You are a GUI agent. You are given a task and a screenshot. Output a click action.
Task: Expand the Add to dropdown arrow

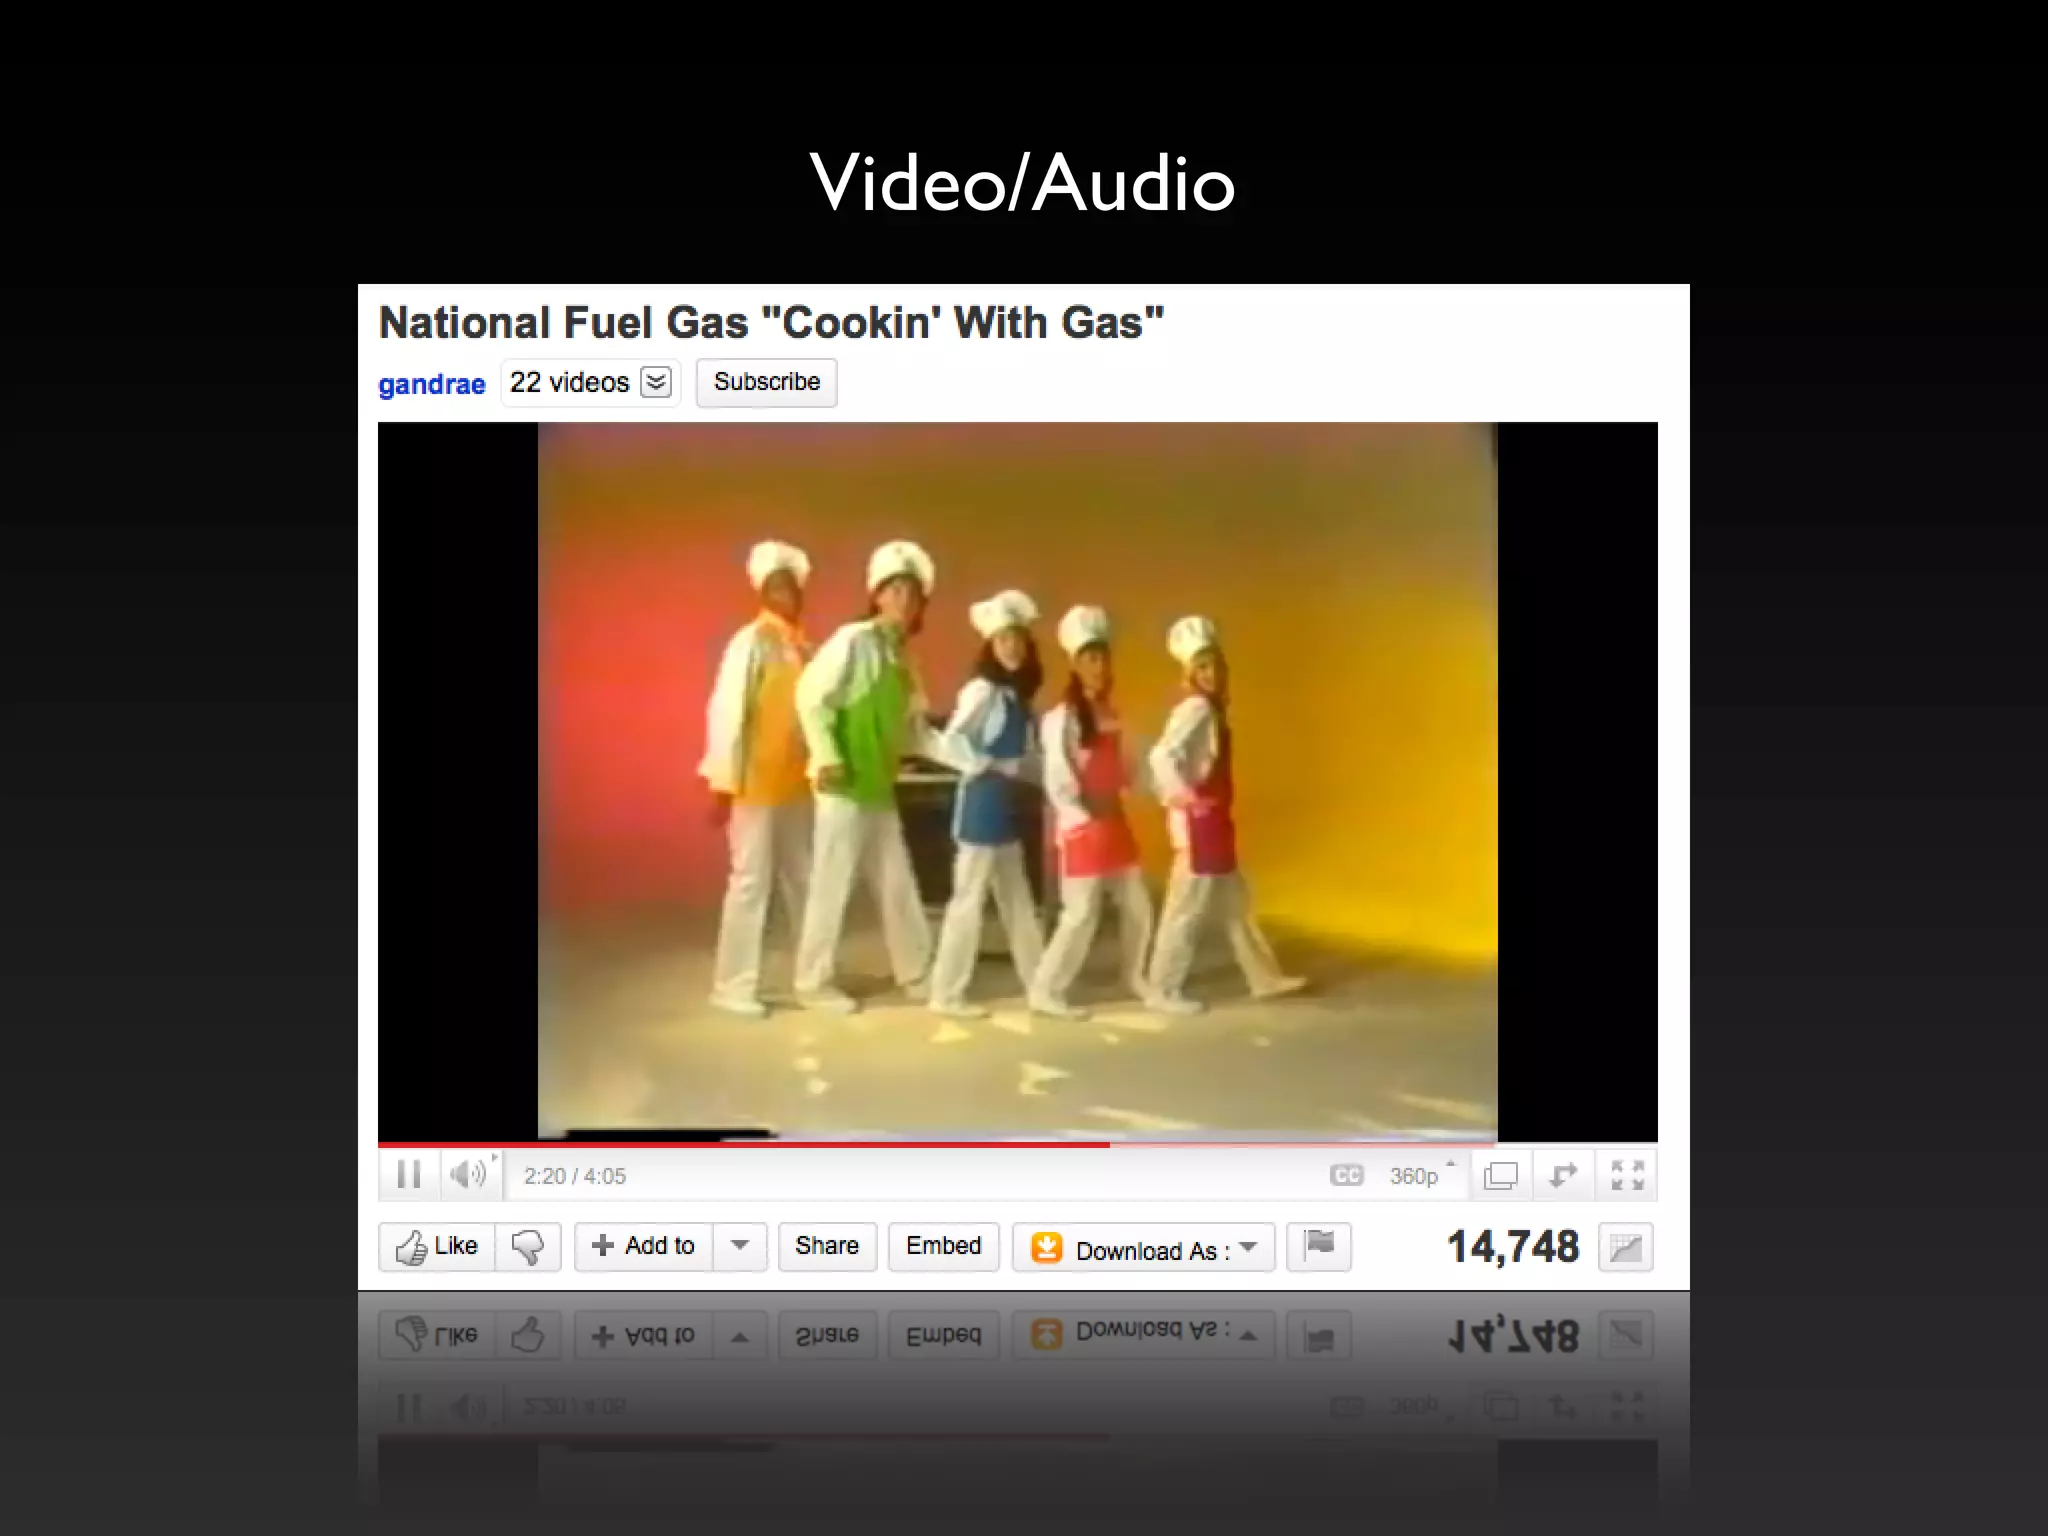[740, 1246]
